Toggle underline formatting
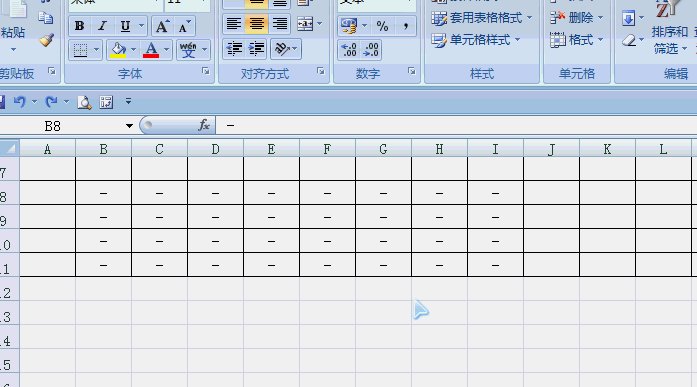The width and height of the screenshot is (697, 387). pyautogui.click(x=125, y=26)
